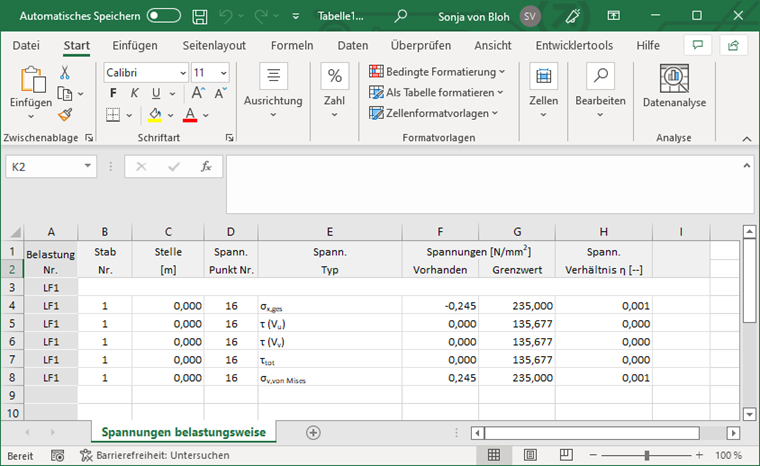
Task: Click the cut scissors icon
Action: click(x=65, y=73)
